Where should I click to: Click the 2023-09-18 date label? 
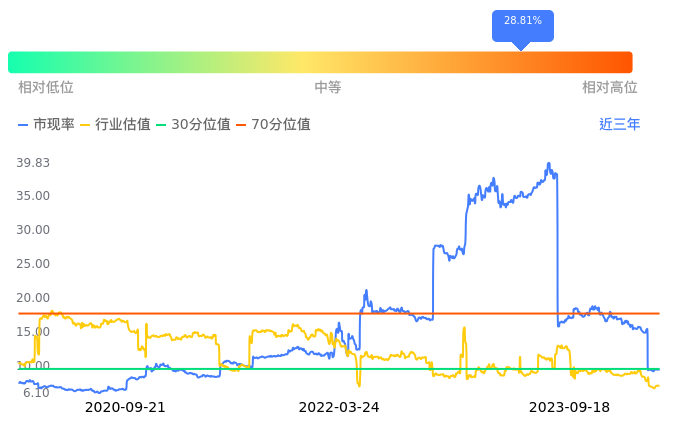coord(569,408)
